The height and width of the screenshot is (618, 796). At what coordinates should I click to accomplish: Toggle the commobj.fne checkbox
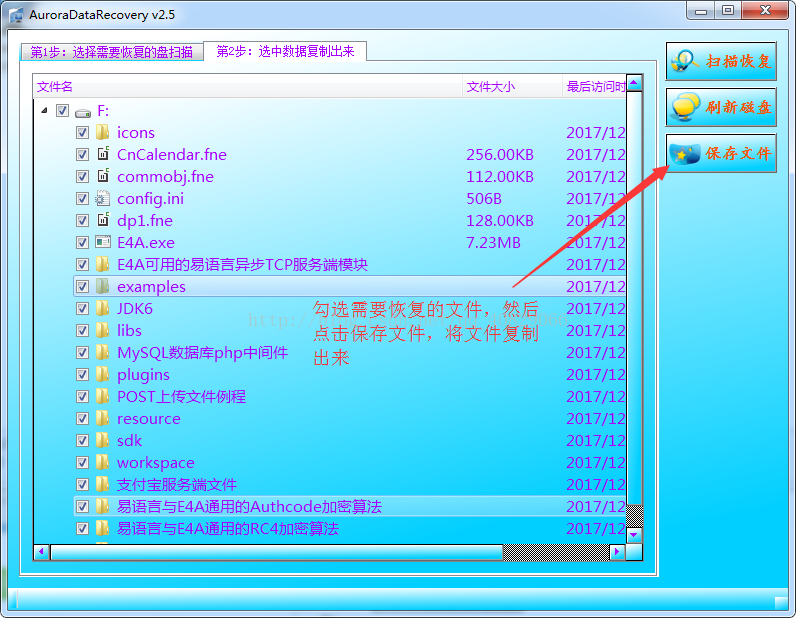click(82, 177)
